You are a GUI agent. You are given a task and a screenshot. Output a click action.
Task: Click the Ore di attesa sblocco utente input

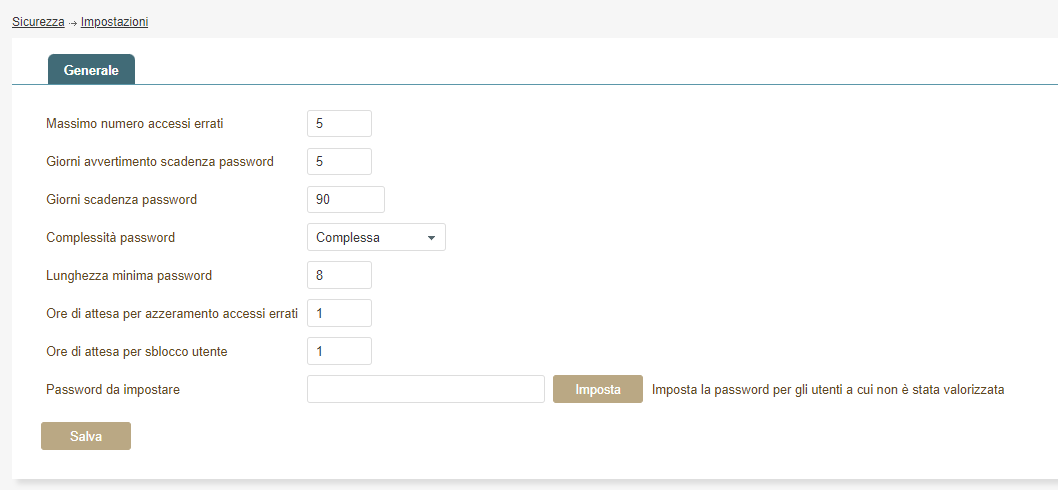[339, 351]
